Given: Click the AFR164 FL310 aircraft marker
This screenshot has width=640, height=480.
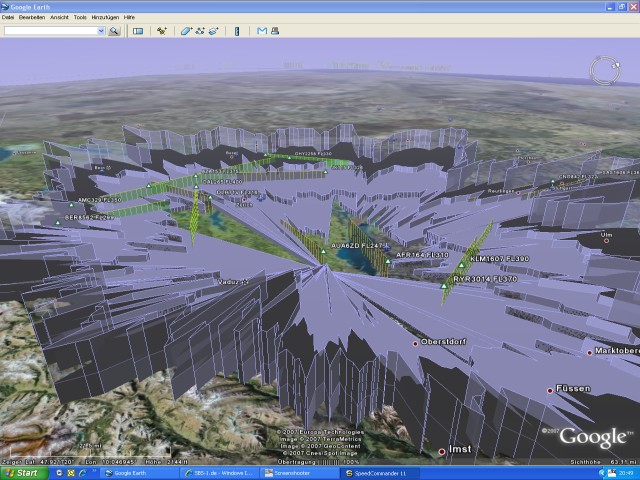Looking at the screenshot, I should coord(388,261).
